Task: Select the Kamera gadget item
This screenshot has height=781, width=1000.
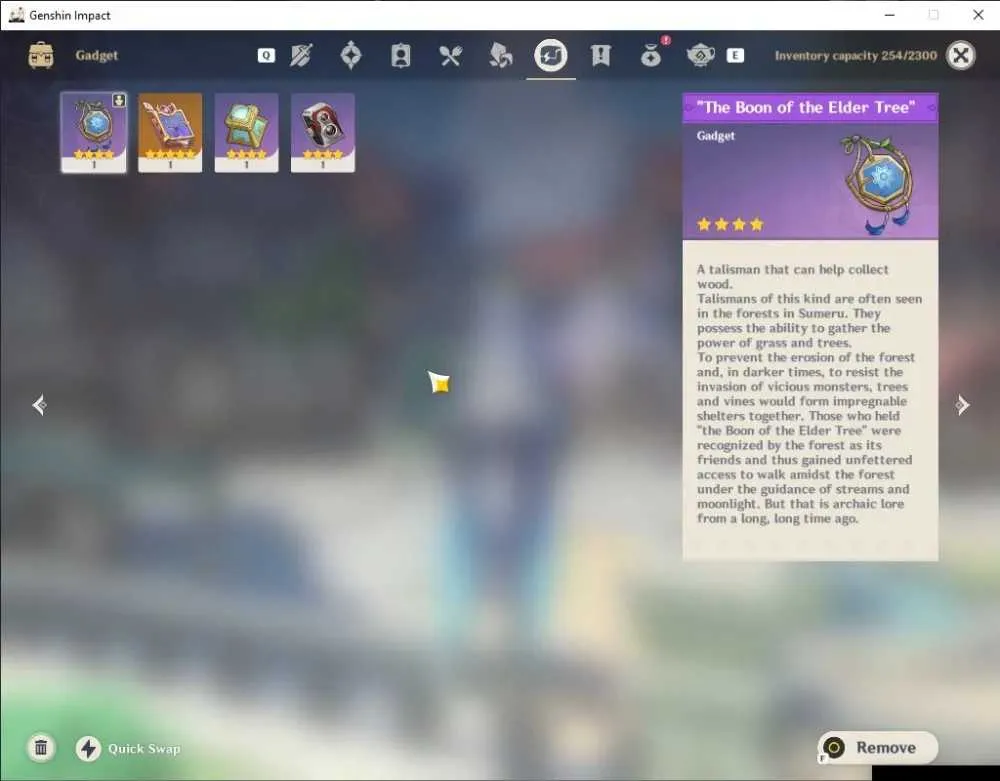Action: click(x=323, y=133)
